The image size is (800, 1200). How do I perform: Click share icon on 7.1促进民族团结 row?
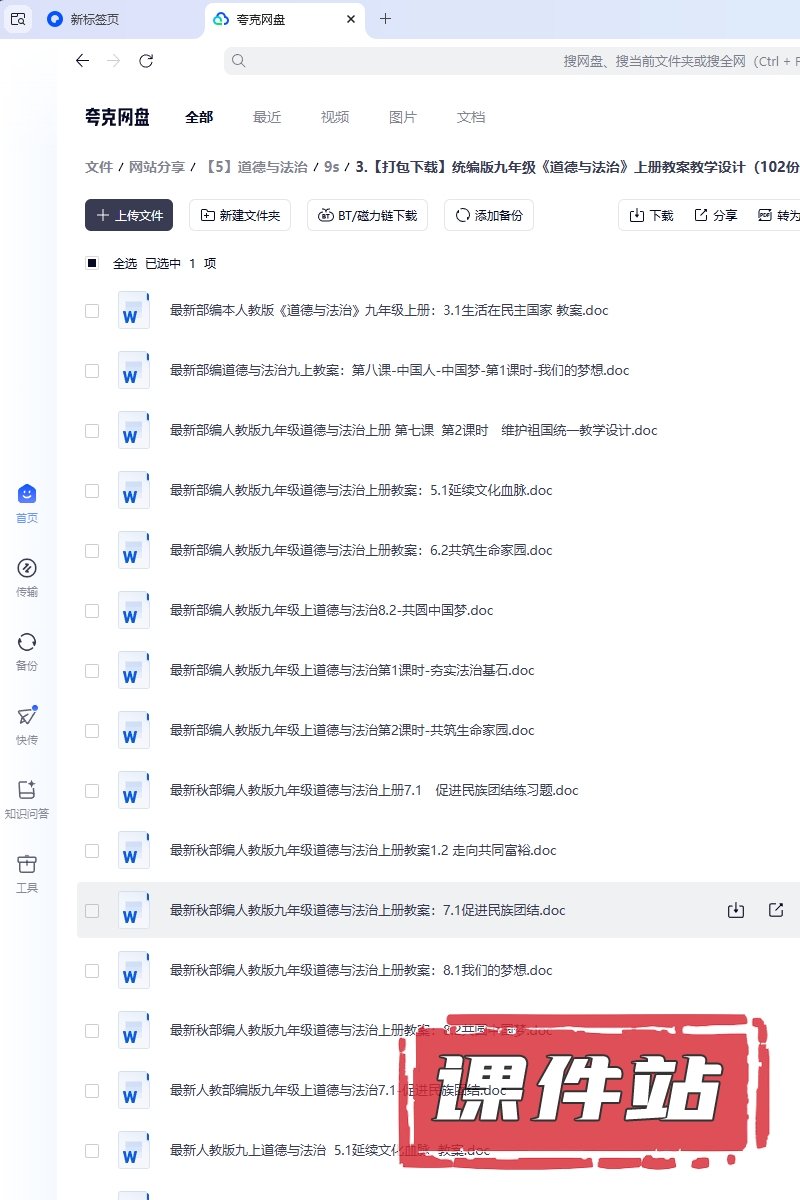tap(776, 910)
